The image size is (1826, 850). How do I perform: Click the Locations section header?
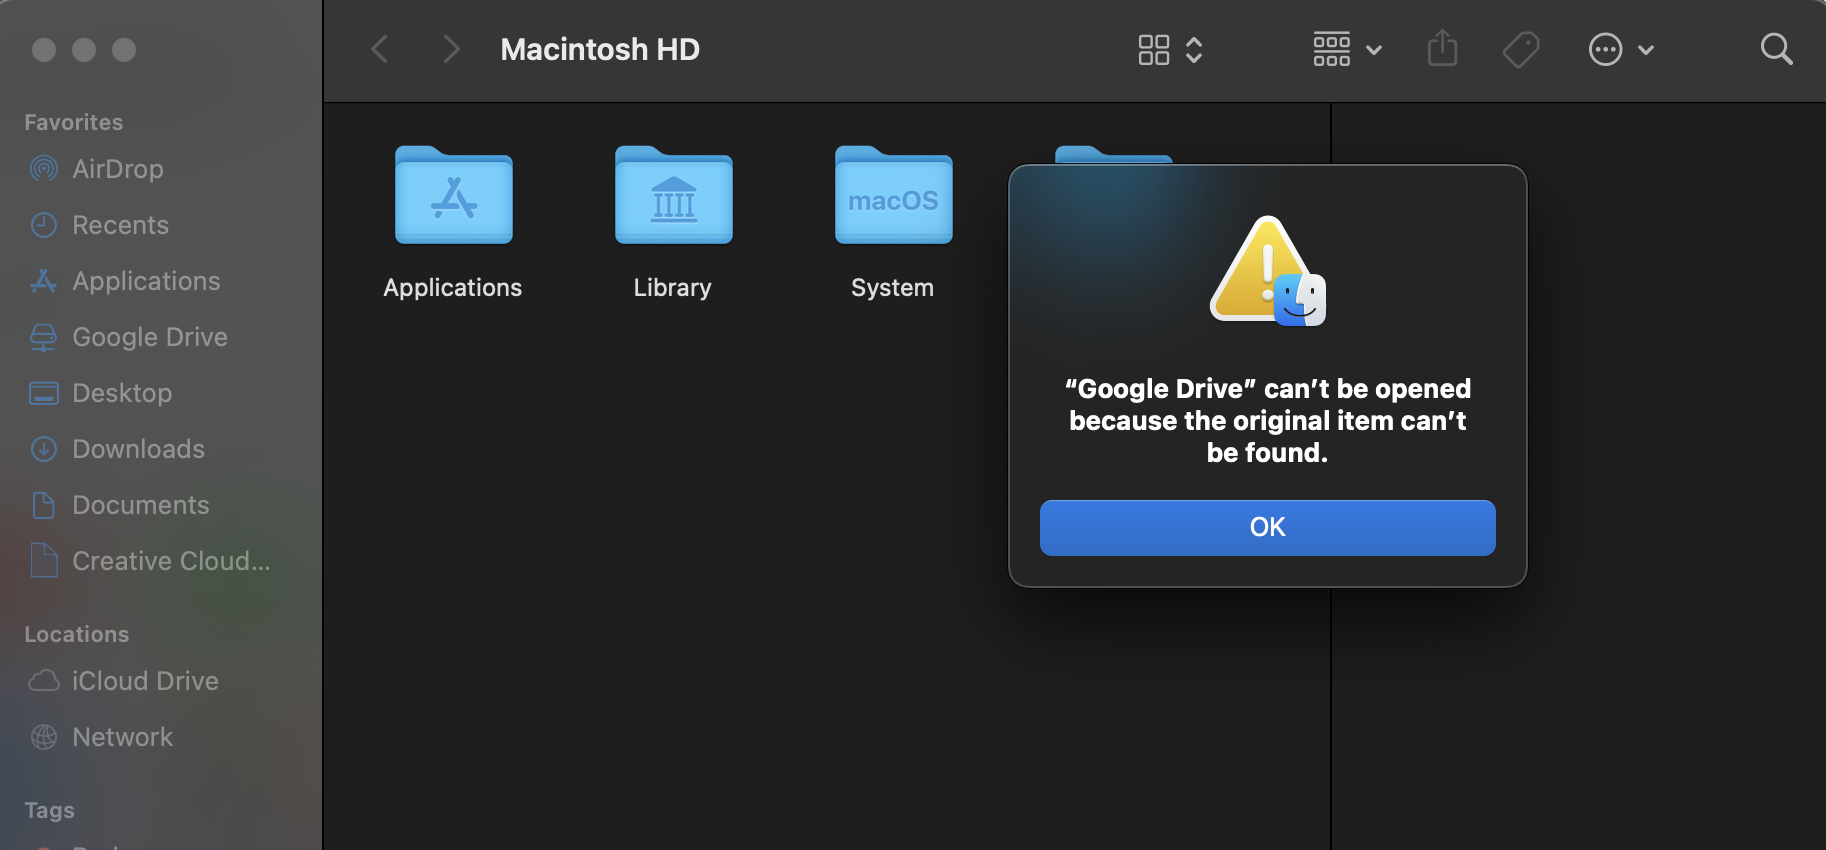77,634
